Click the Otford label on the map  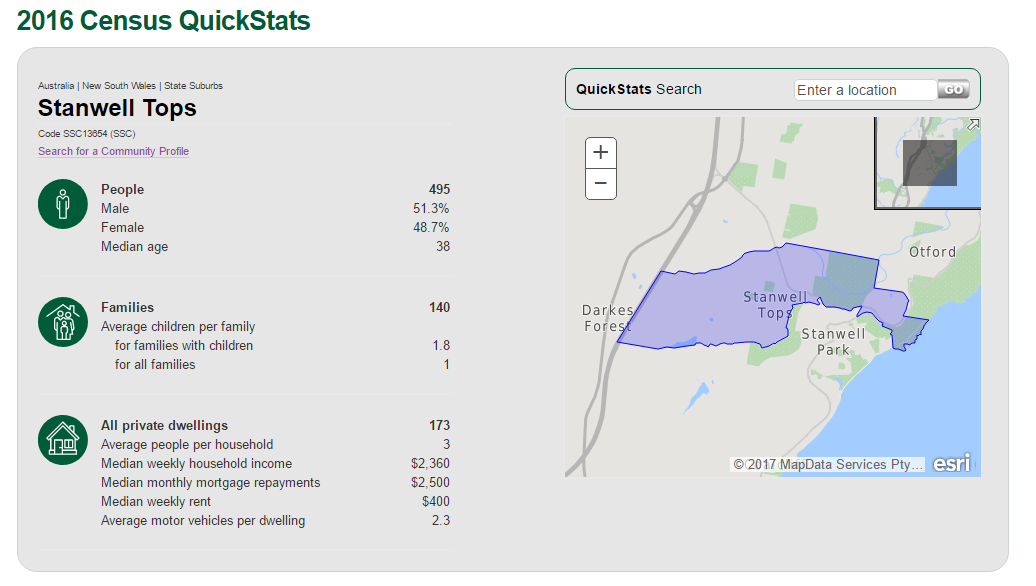click(x=932, y=252)
